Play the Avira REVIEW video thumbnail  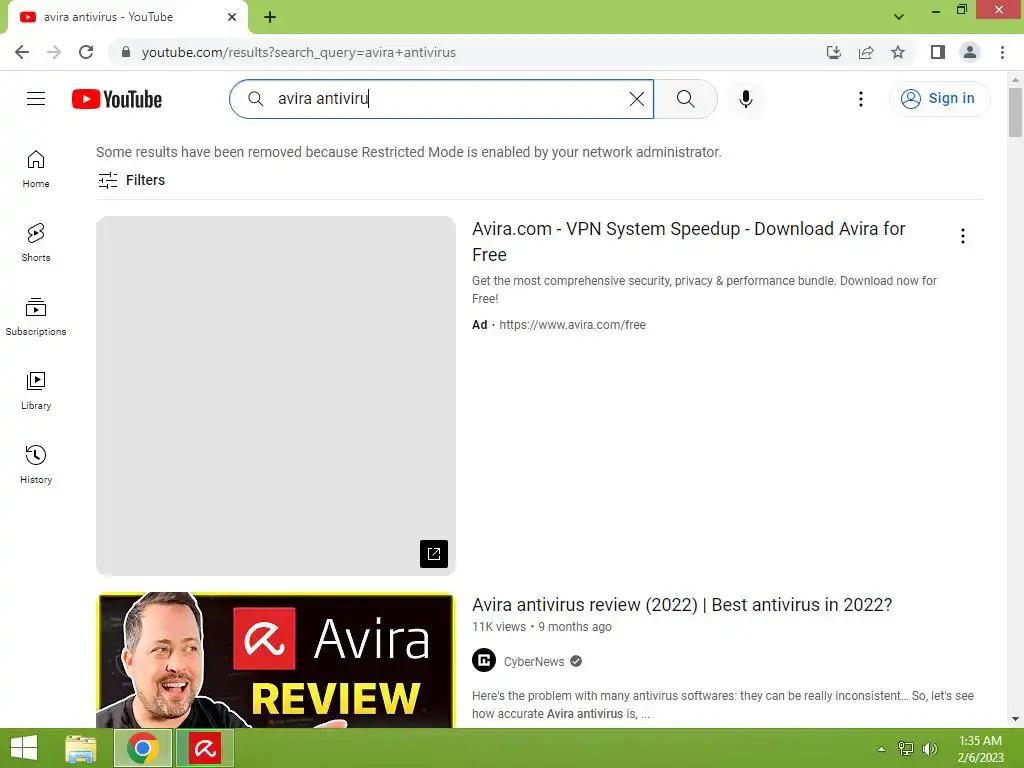[x=276, y=660]
